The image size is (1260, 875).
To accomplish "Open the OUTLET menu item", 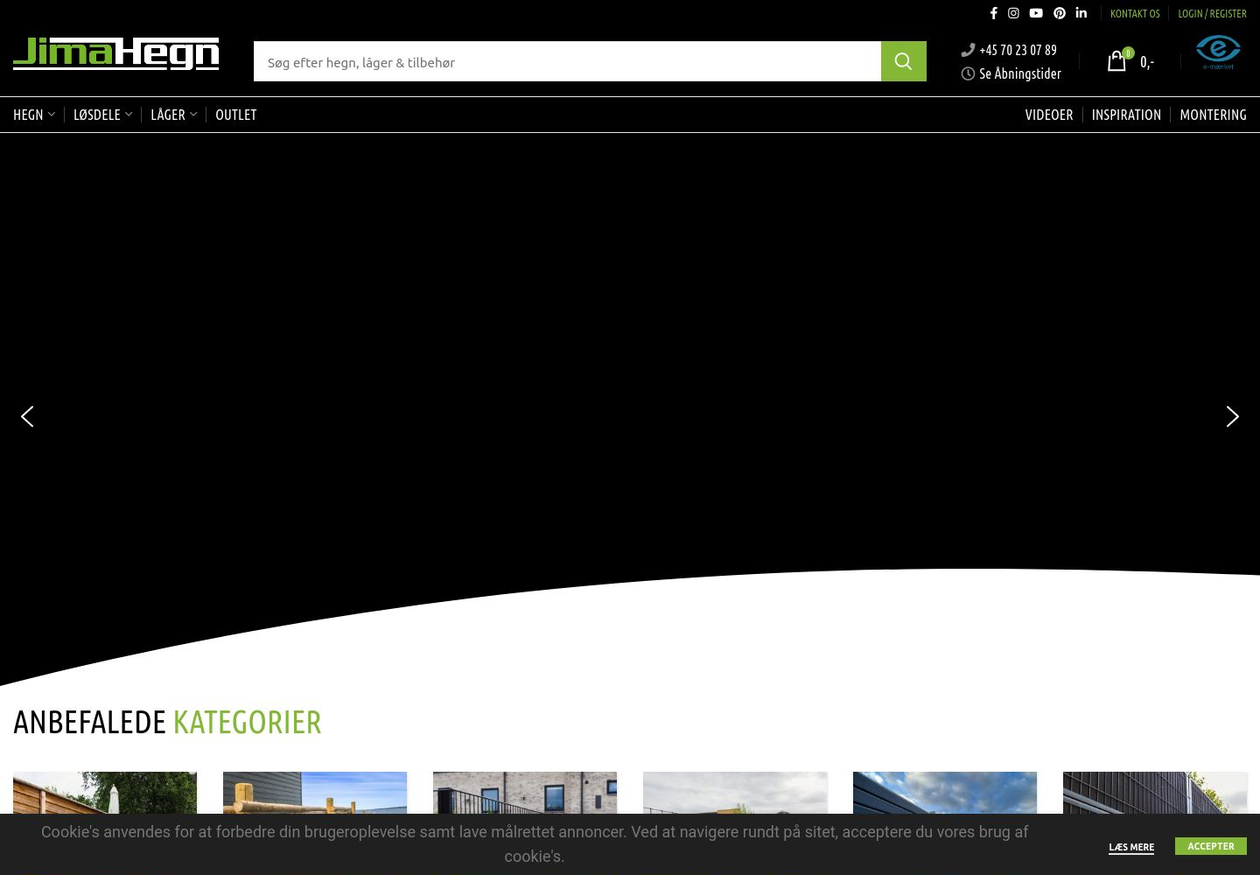I will pyautogui.click(x=236, y=115).
